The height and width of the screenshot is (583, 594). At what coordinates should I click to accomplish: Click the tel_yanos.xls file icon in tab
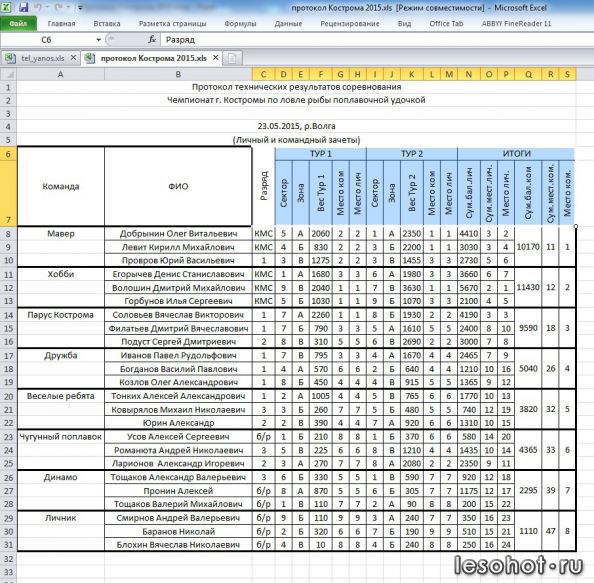(10, 58)
